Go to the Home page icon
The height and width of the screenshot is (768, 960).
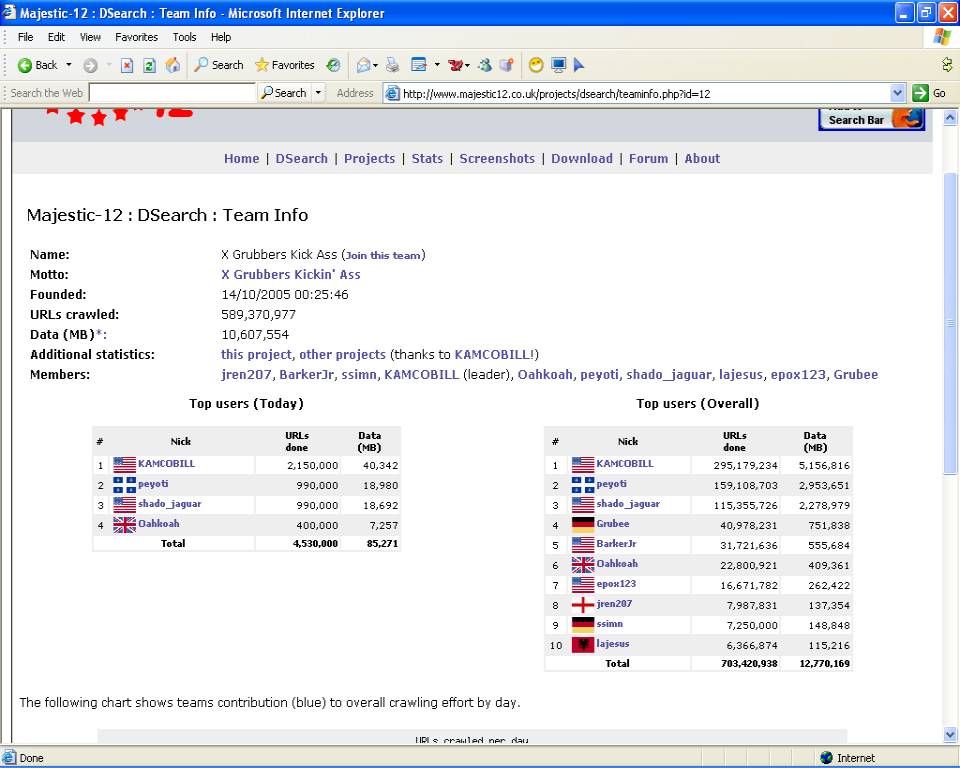coord(173,65)
